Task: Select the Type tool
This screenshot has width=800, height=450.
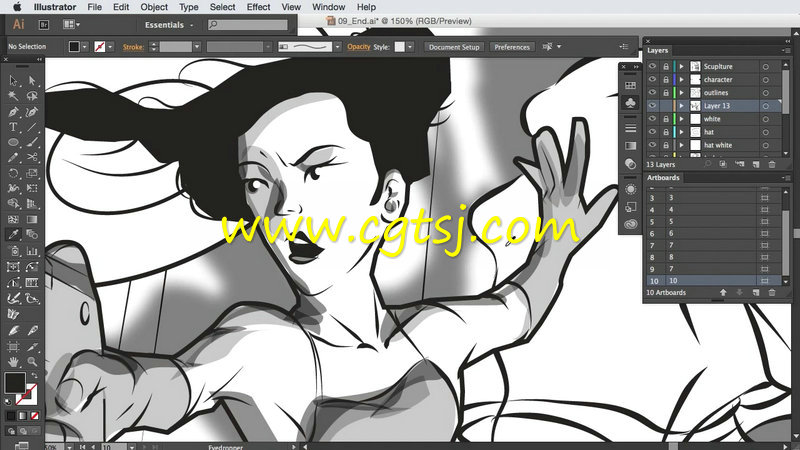Action: pyautogui.click(x=13, y=127)
